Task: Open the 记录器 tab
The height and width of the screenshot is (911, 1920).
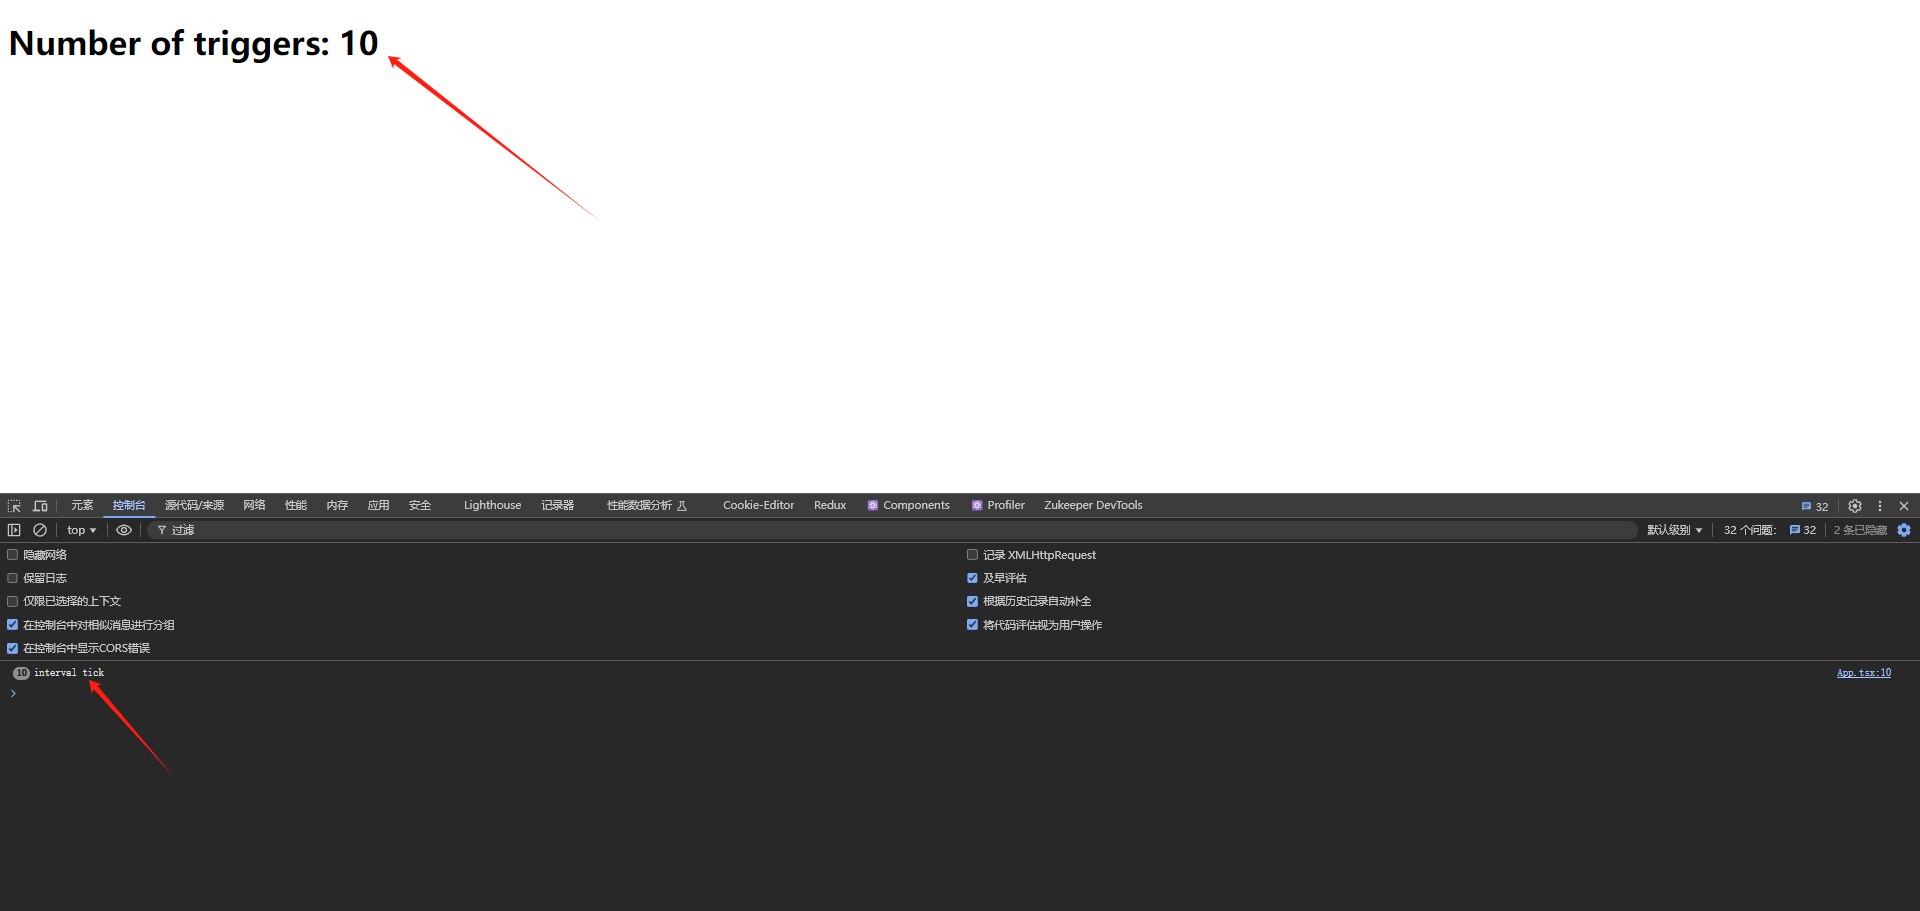Action: [558, 505]
